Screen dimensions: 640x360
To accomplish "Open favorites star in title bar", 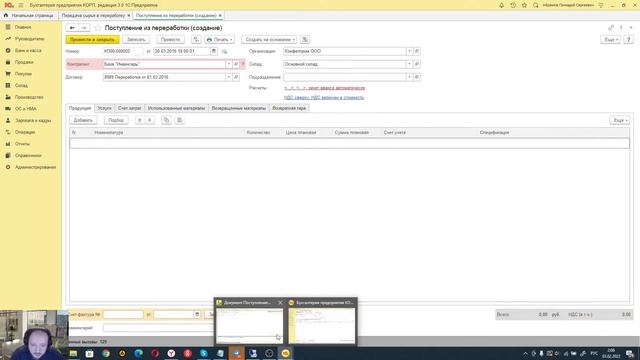I will click(524, 5).
